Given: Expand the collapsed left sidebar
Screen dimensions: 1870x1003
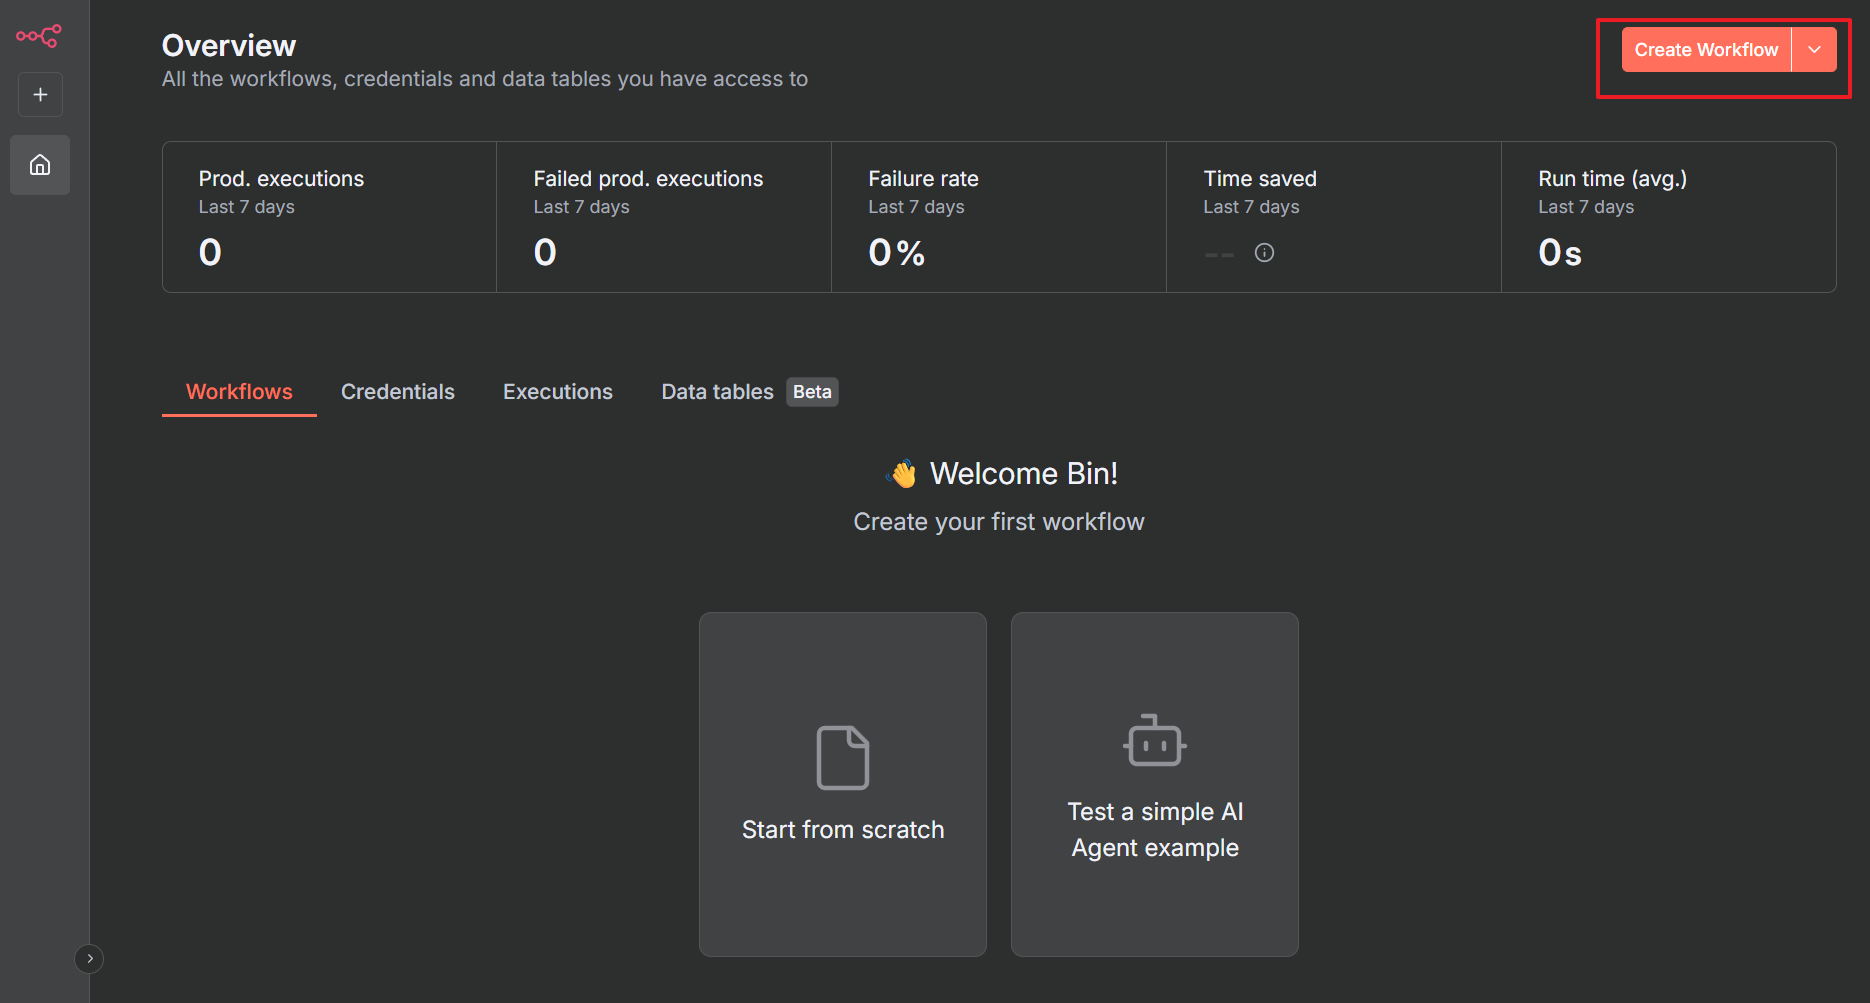Looking at the screenshot, I should (x=89, y=959).
